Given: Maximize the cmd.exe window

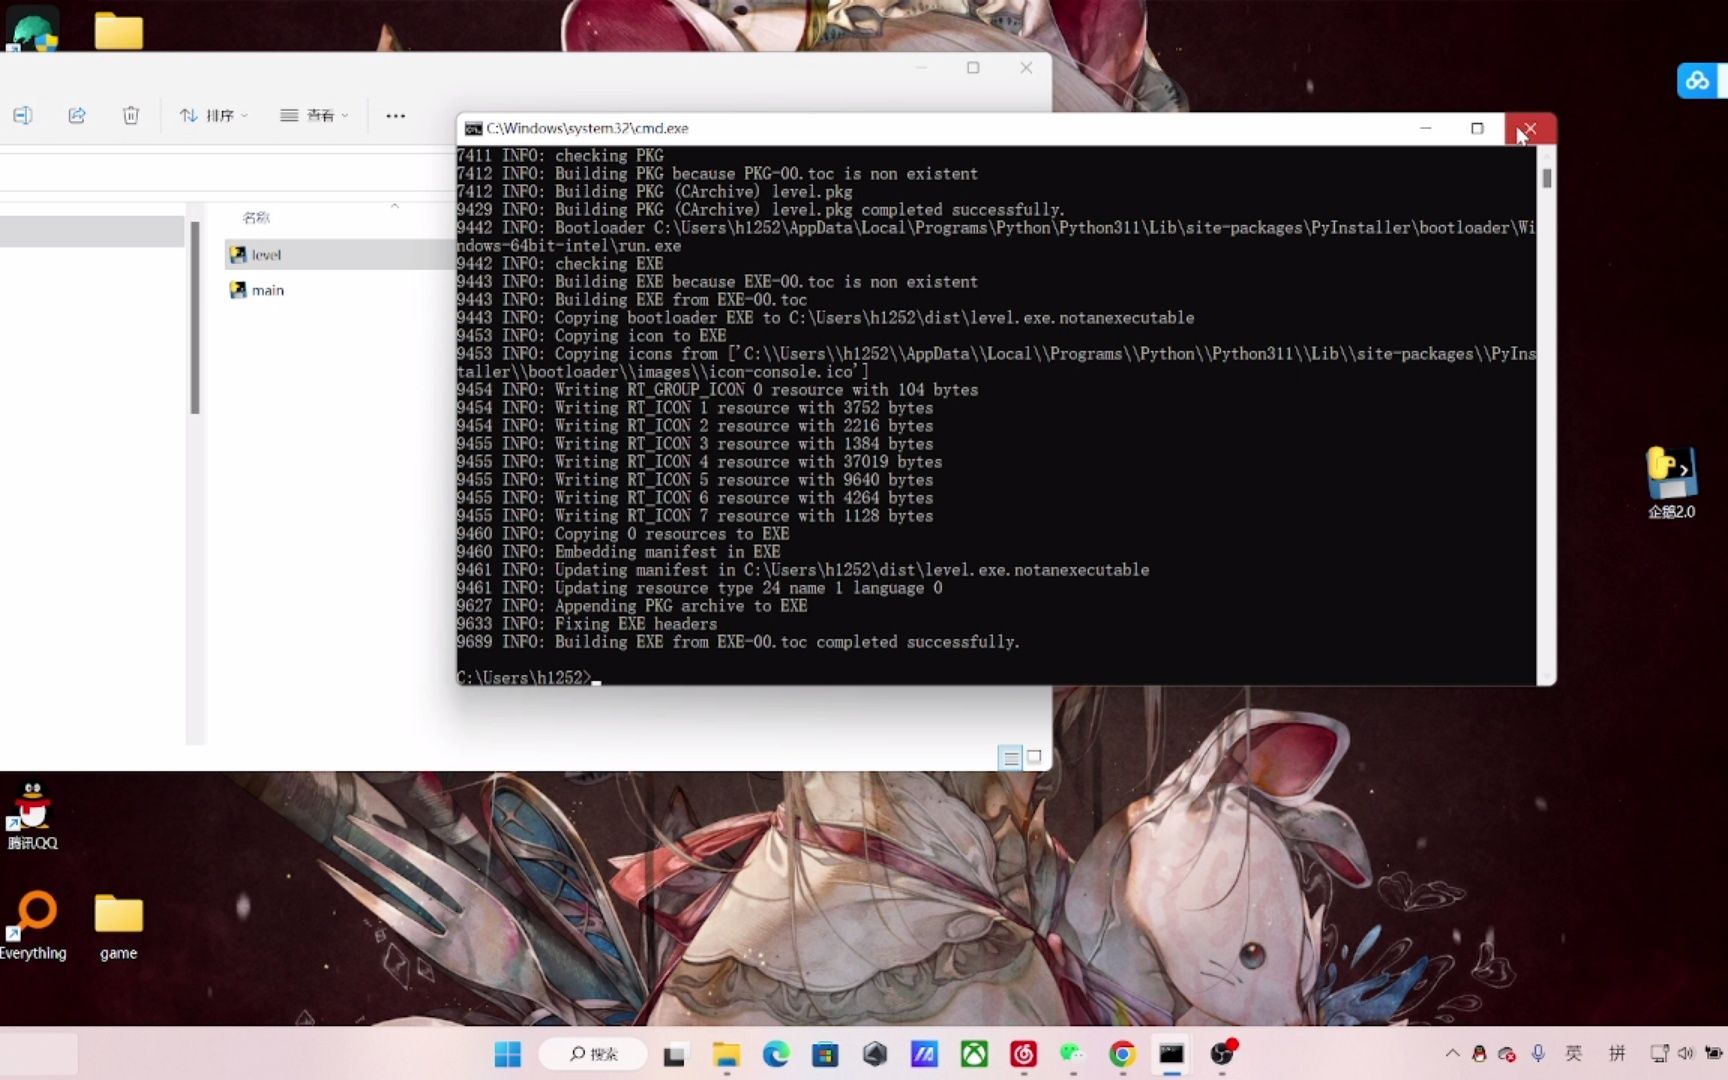Looking at the screenshot, I should click(1477, 128).
